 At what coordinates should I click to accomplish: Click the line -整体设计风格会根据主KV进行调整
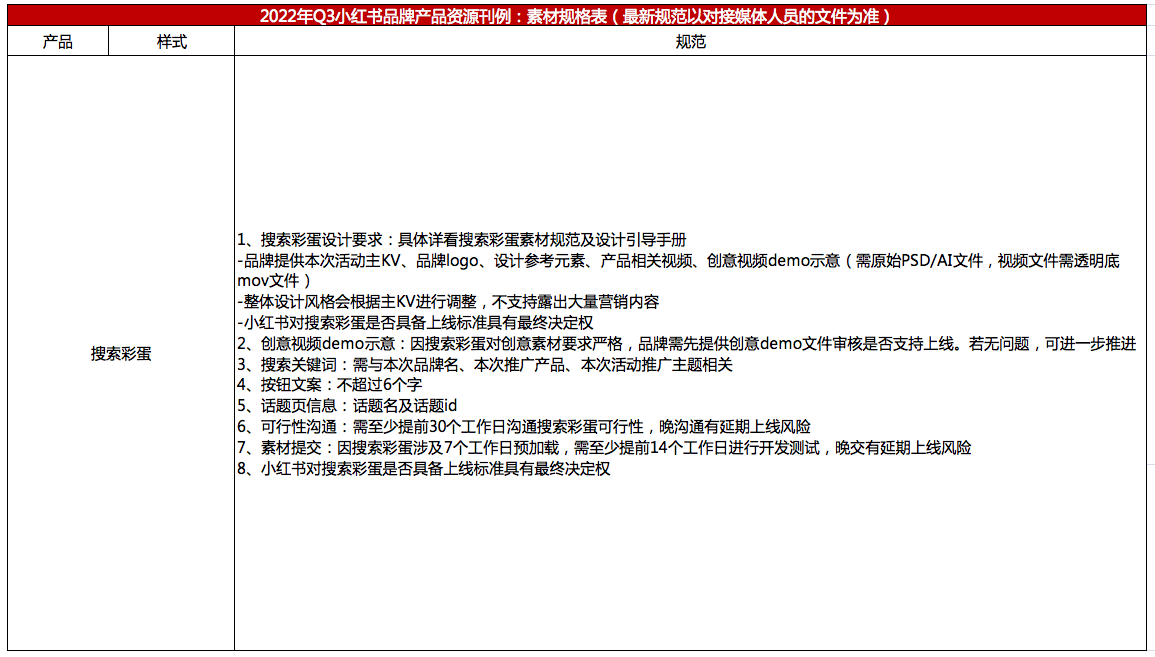448,302
